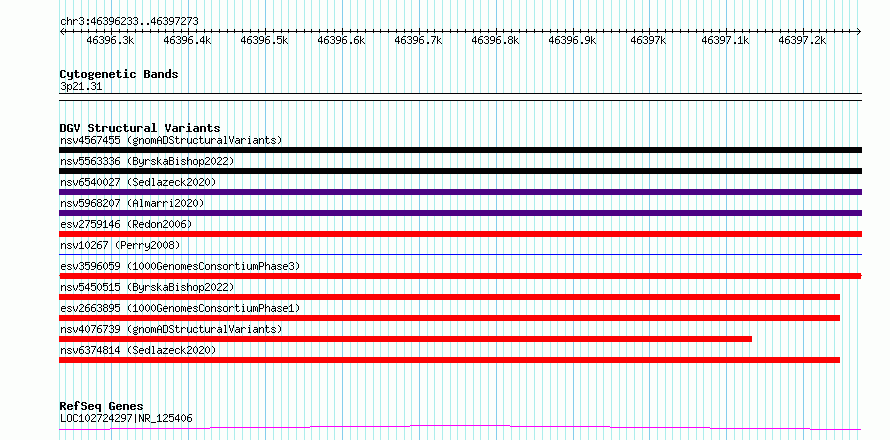890x440 pixels.
Task: Open nsv5968207 (Almarri2020) label
Action: (x=132, y=203)
